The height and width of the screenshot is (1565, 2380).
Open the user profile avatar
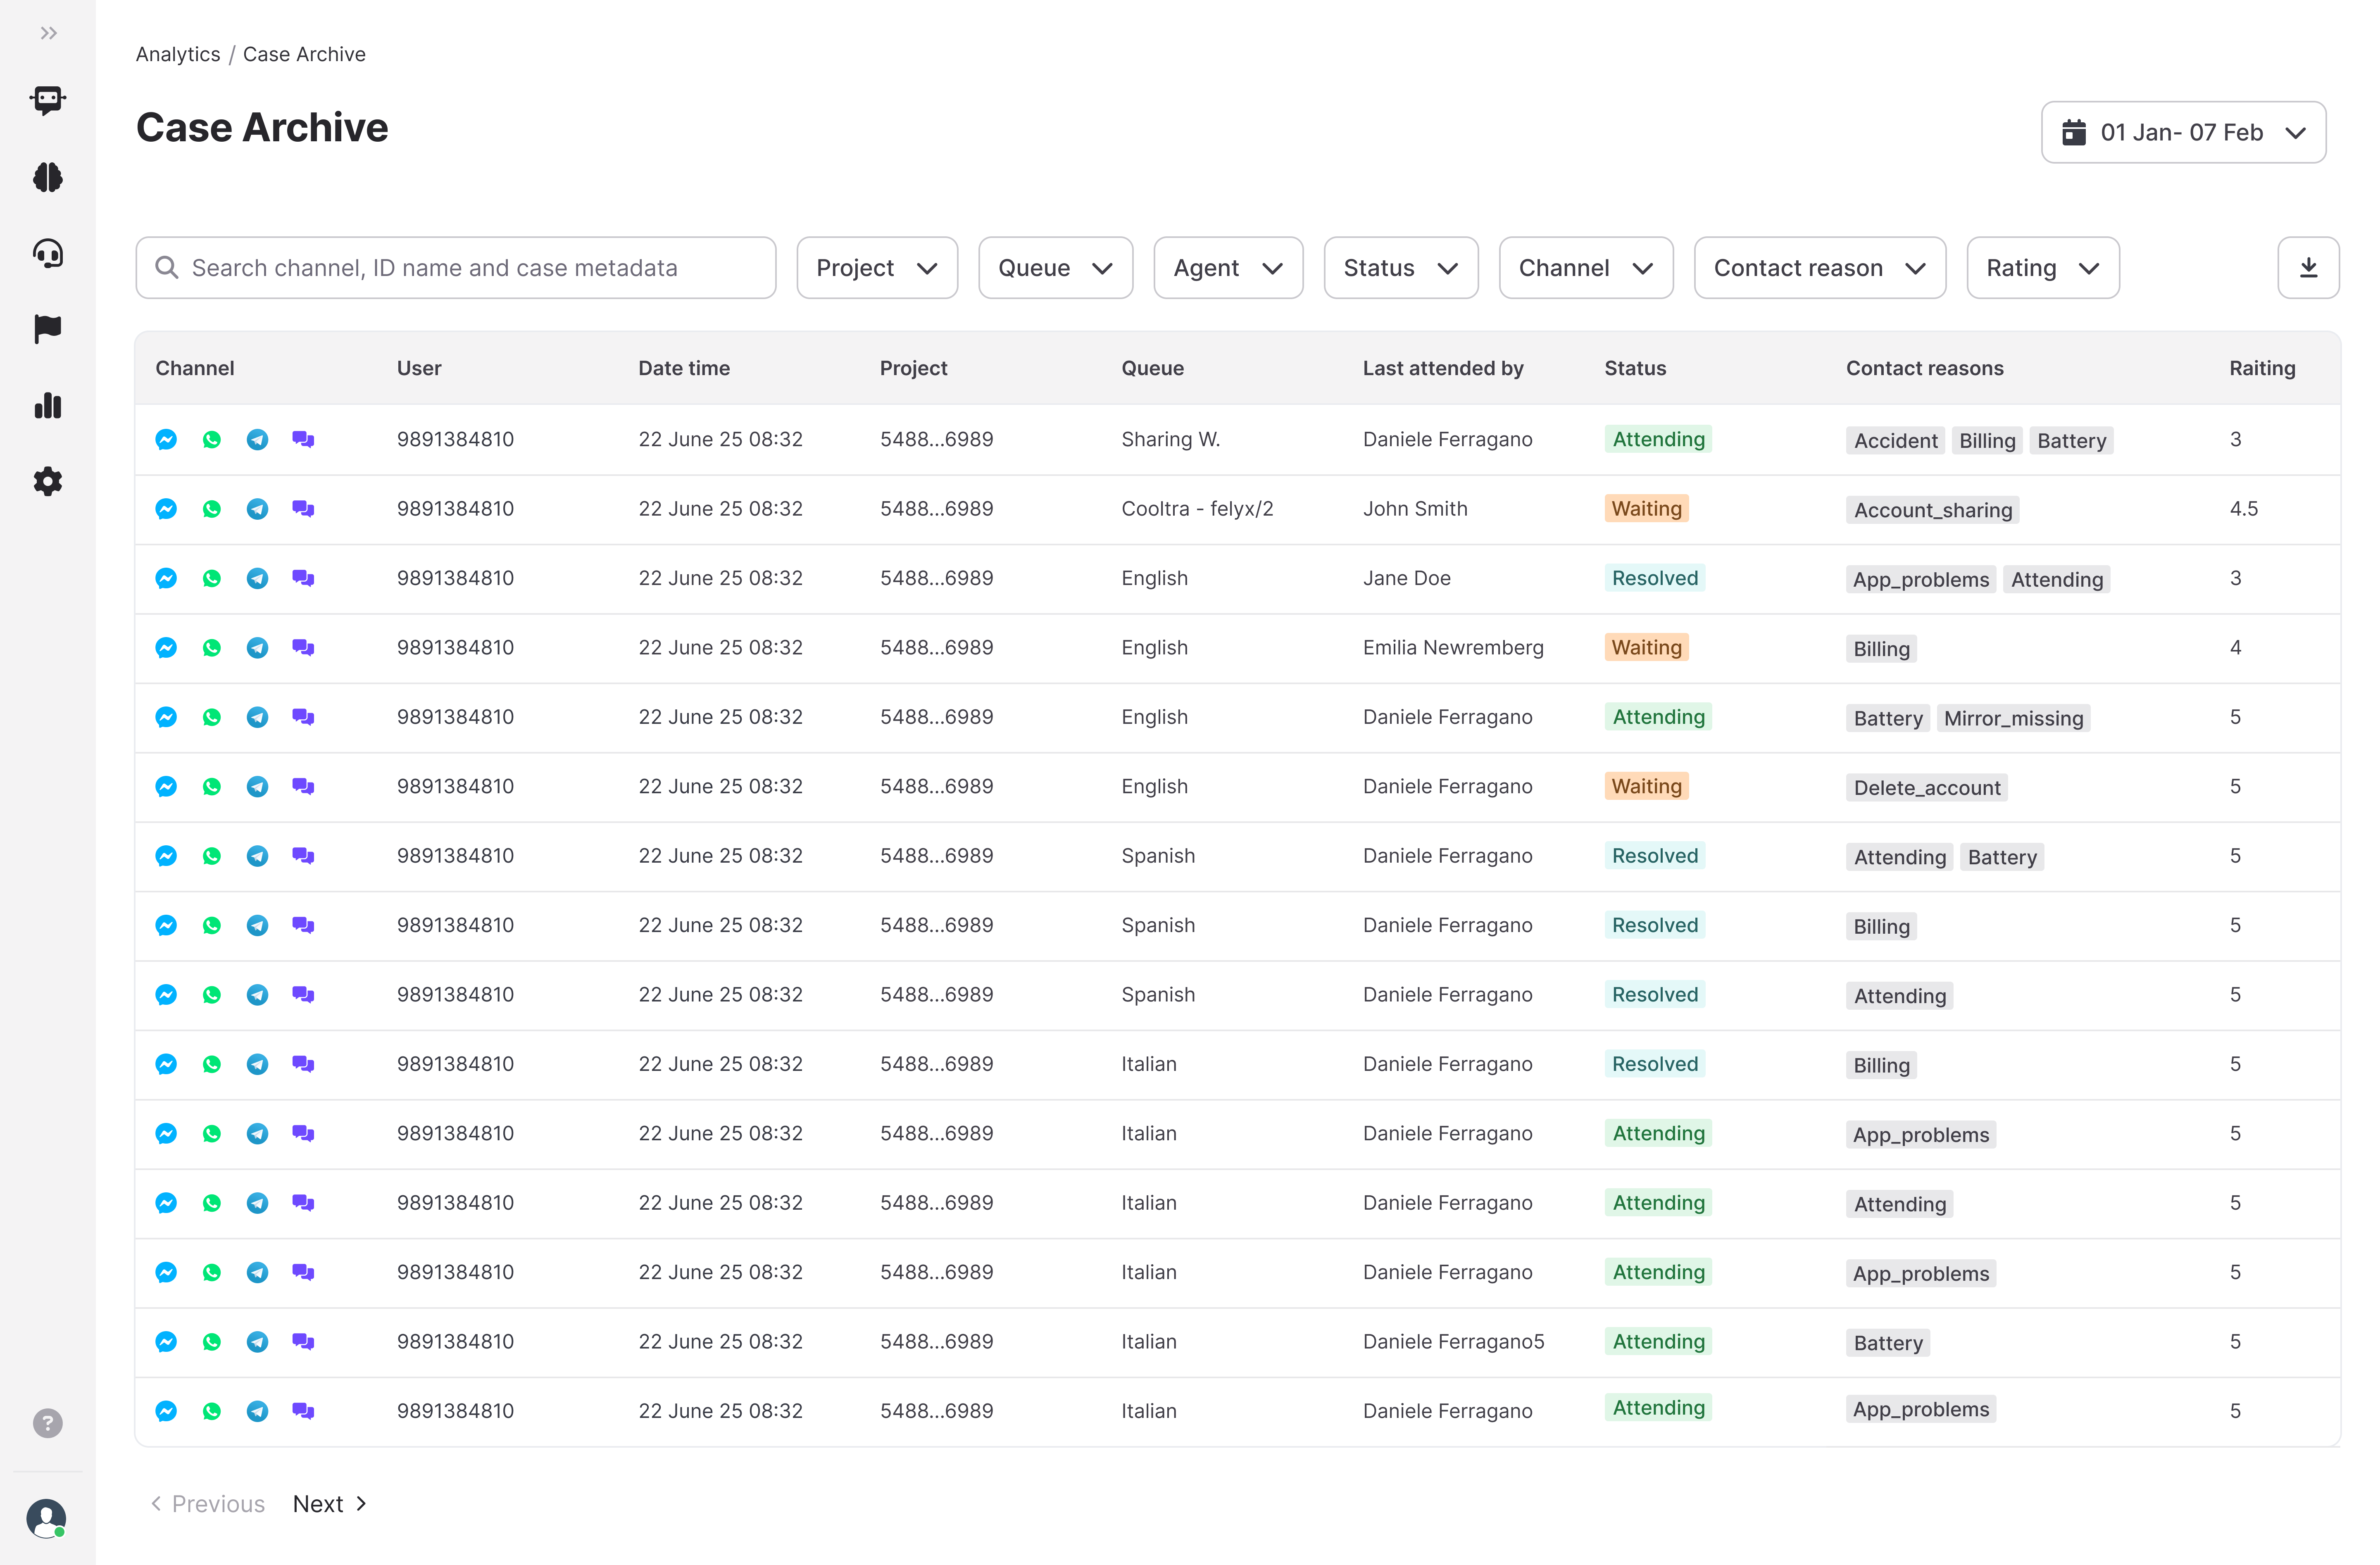click(46, 1517)
